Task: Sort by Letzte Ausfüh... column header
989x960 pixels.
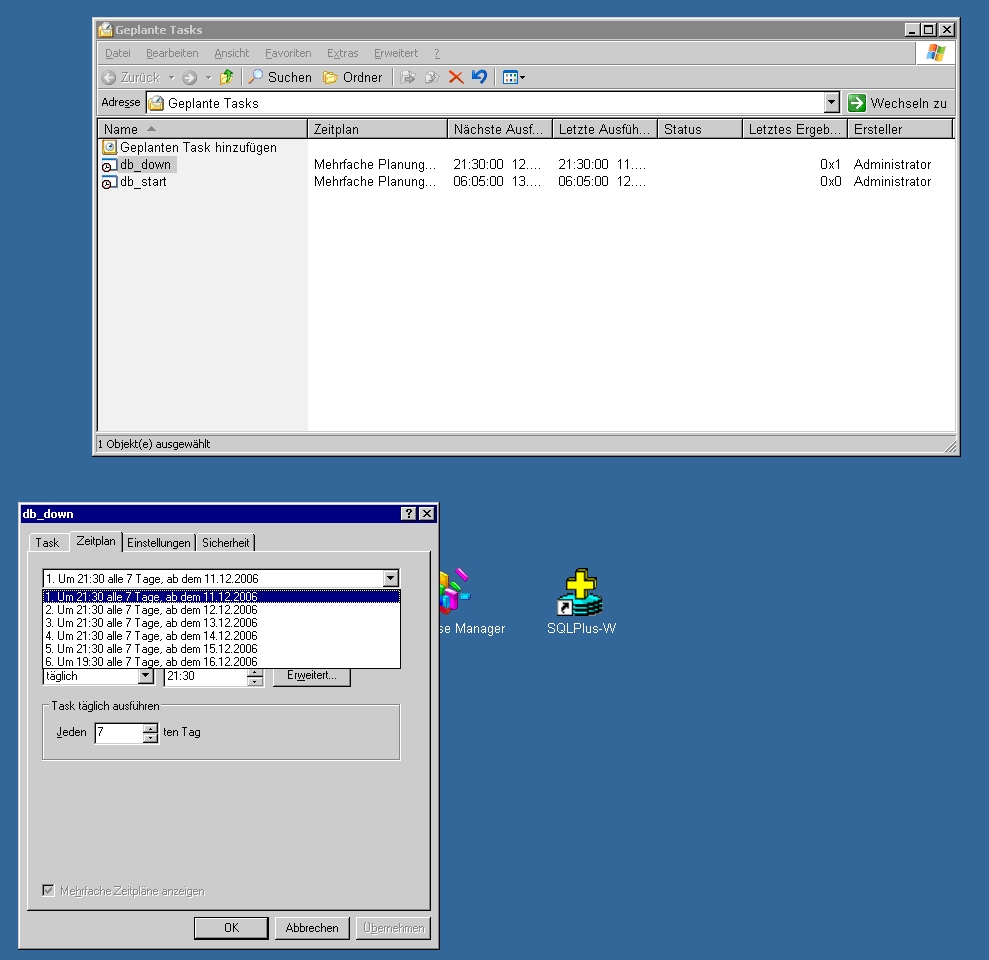Action: 605,129
